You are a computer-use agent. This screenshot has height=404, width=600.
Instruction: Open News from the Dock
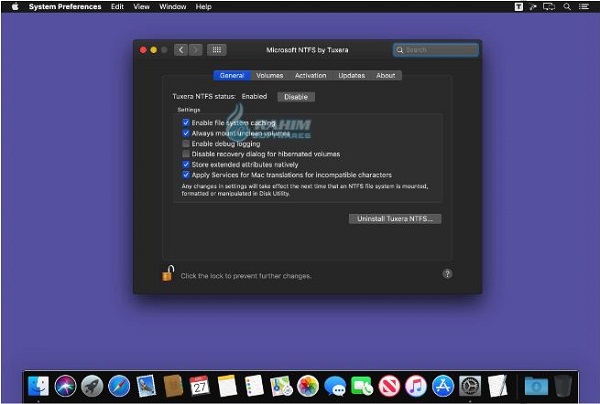click(389, 386)
